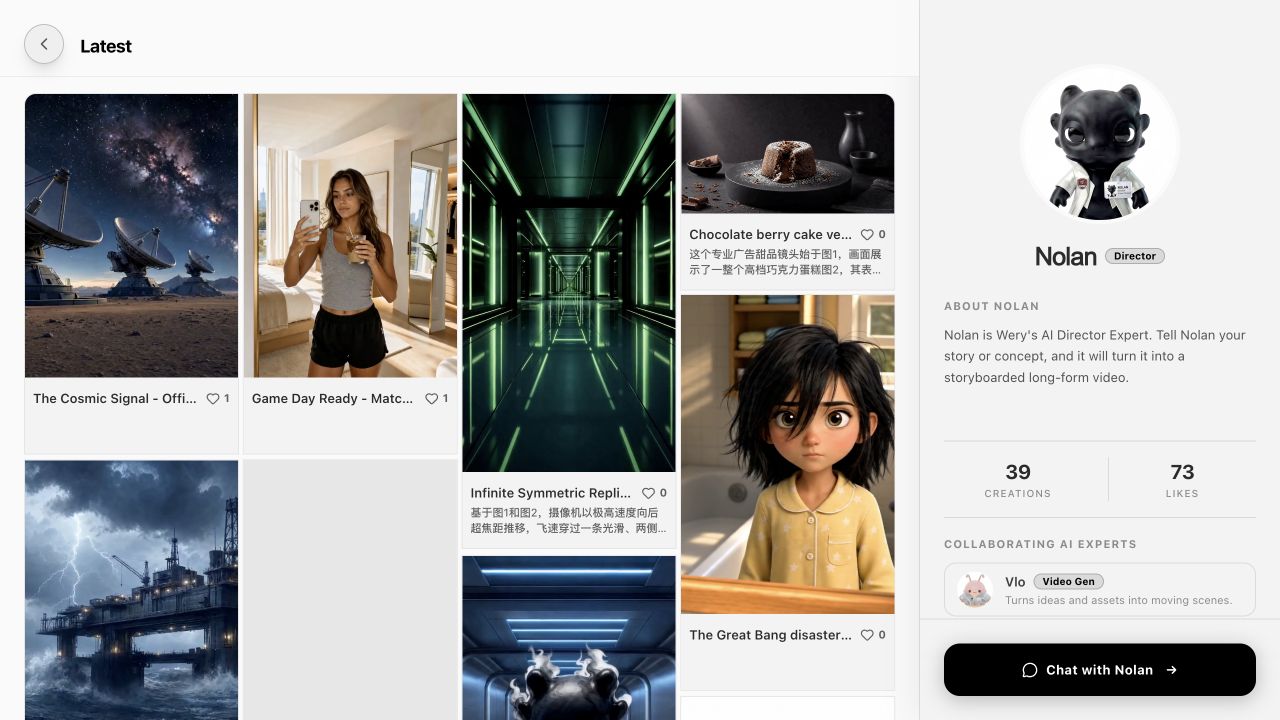Viewport: 1280px width, 720px height.
Task: Click the Nolan name heading
Action: click(x=1066, y=257)
